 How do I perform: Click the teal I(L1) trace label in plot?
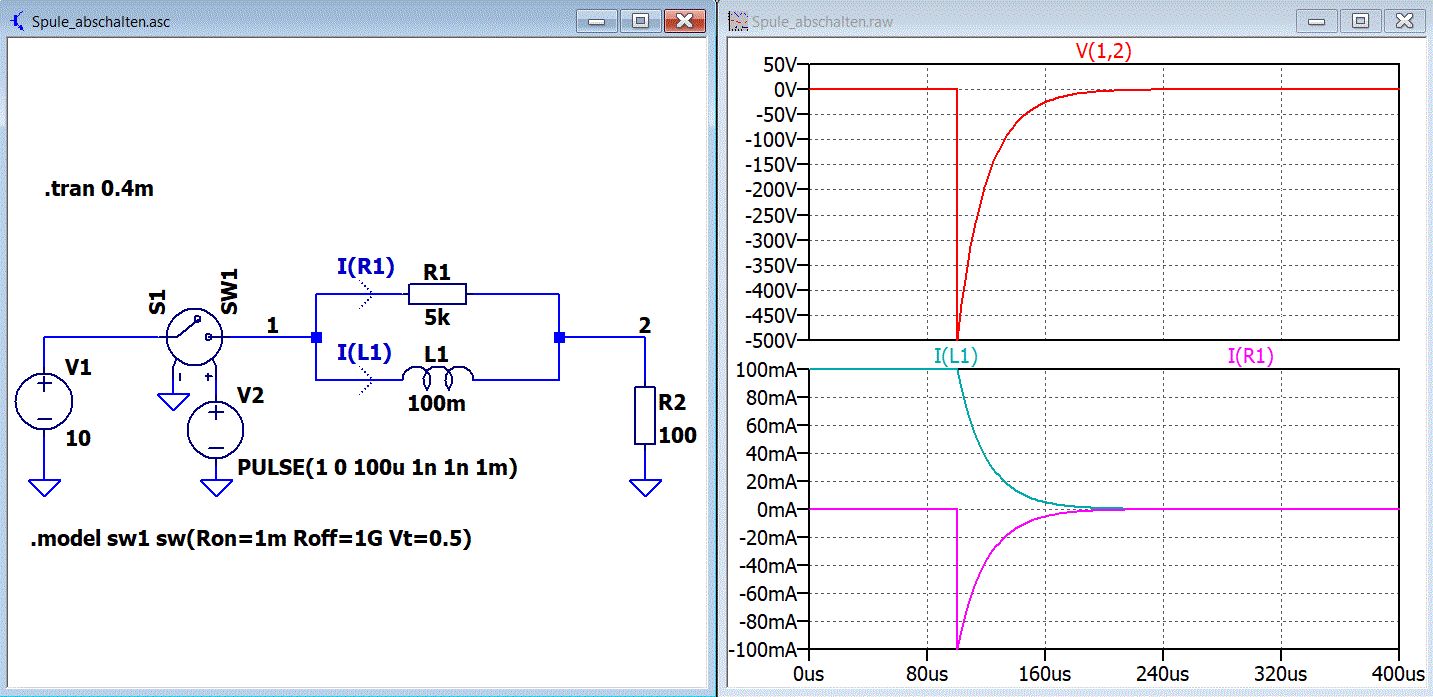point(956,357)
